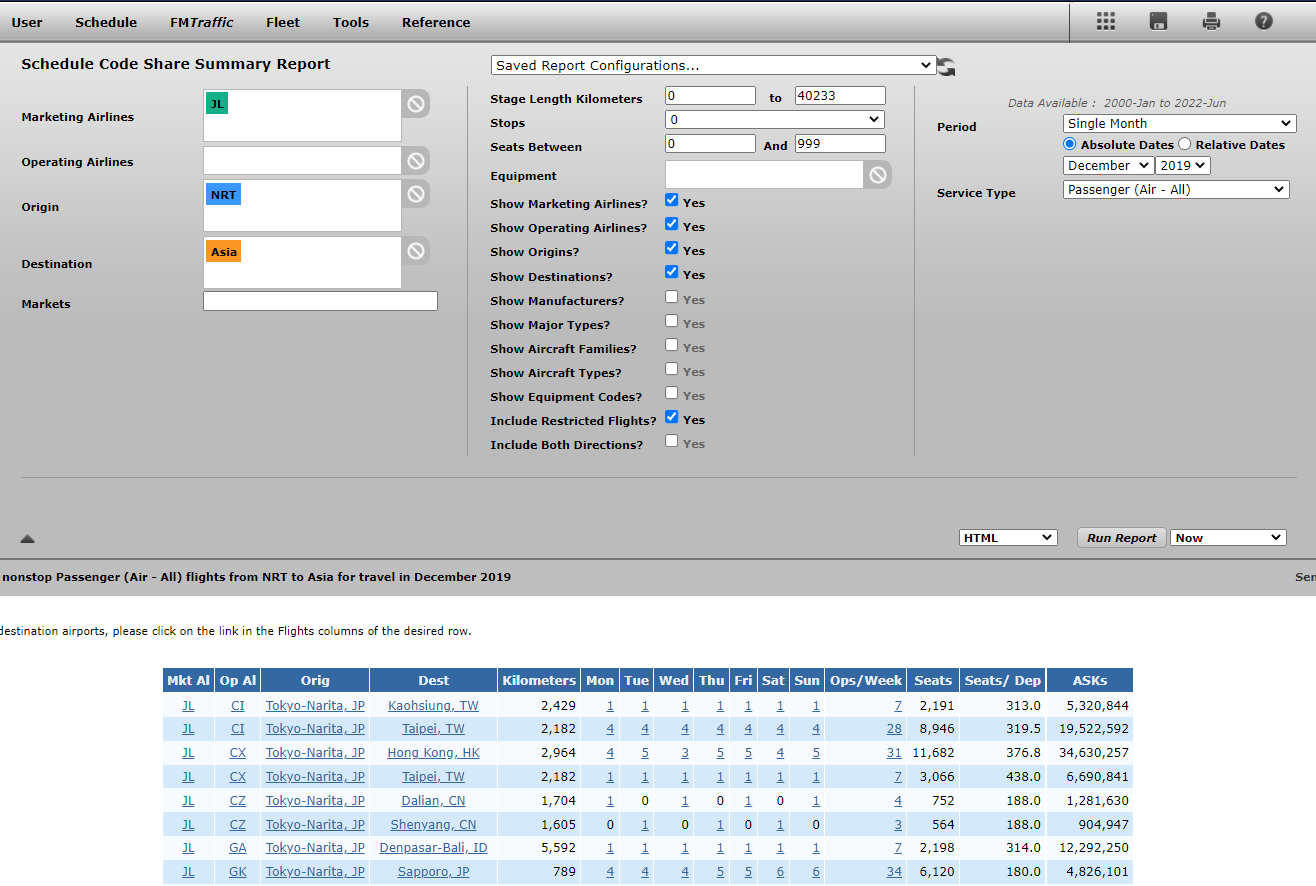Enable Show Major Types checkbox
Viewport: 1316px width, 886px height.
[672, 322]
